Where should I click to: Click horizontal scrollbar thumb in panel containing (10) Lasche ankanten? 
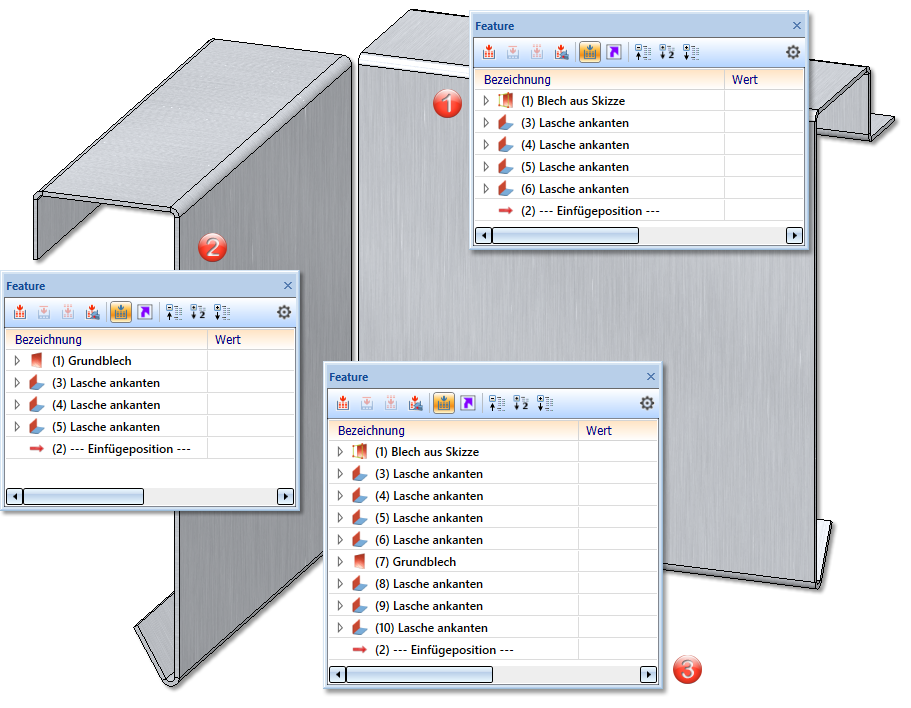coord(419,674)
